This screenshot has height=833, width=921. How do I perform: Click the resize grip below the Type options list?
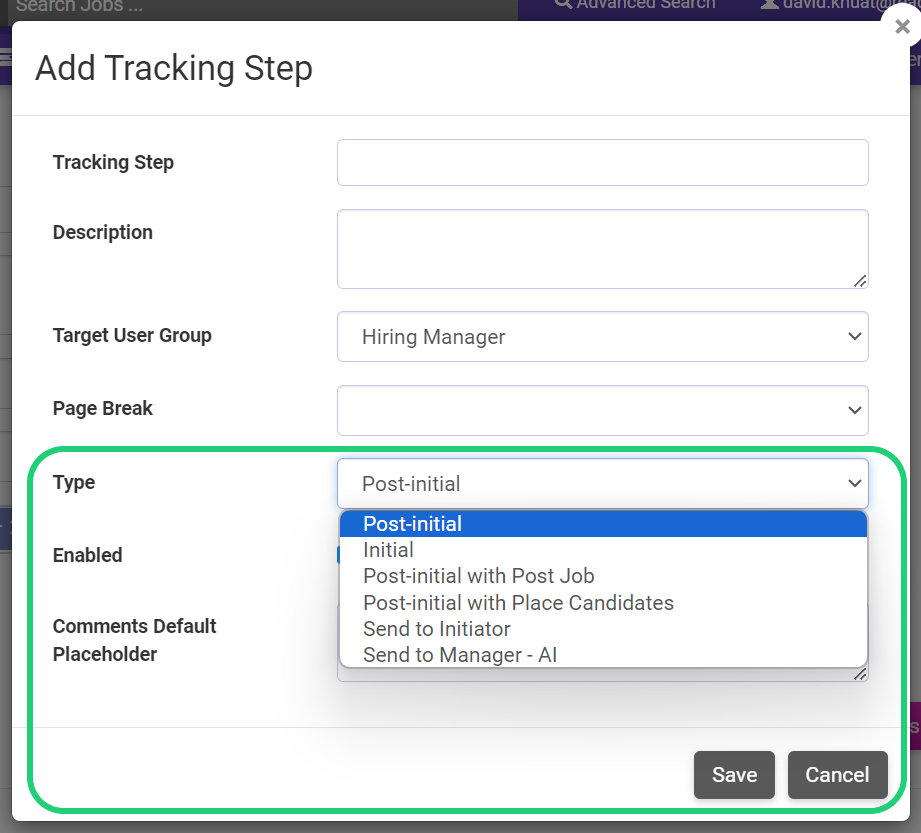point(860,674)
